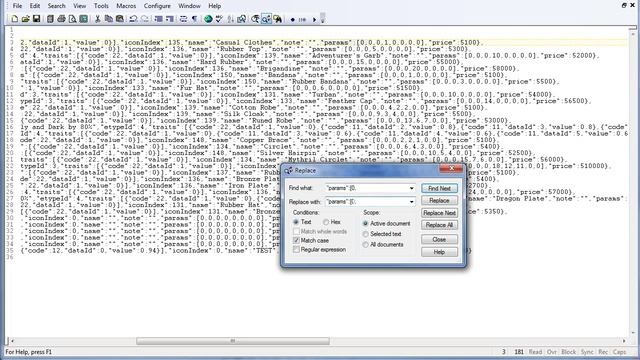
Task: Undo the last edit via the toolbar
Action: pyautogui.click(x=133, y=19)
